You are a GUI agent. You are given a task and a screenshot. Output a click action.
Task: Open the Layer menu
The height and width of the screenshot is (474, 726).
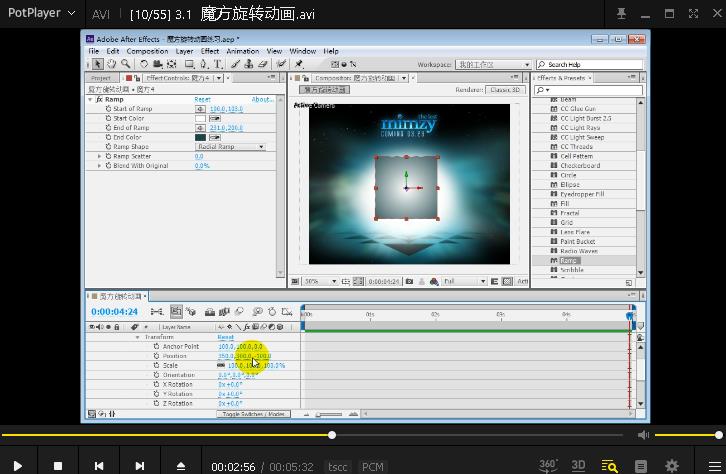coord(184,51)
